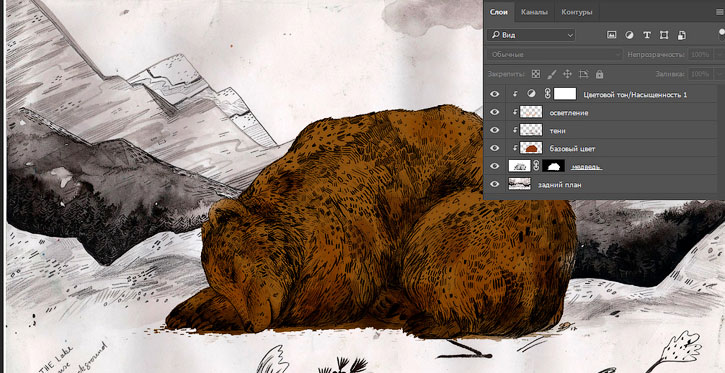The image size is (725, 373).
Task: Hide the осветление layer
Action: 495,112
